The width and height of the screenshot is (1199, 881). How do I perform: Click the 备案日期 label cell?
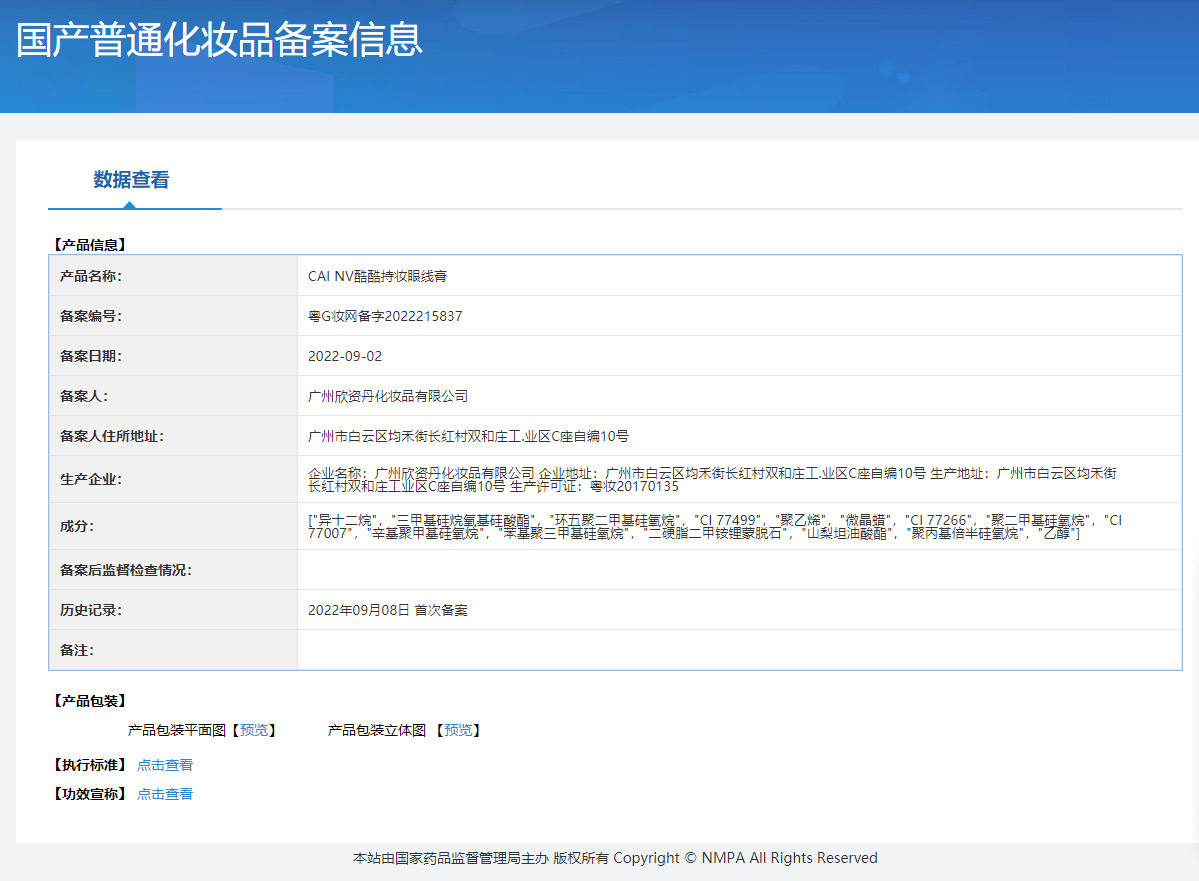pos(173,356)
